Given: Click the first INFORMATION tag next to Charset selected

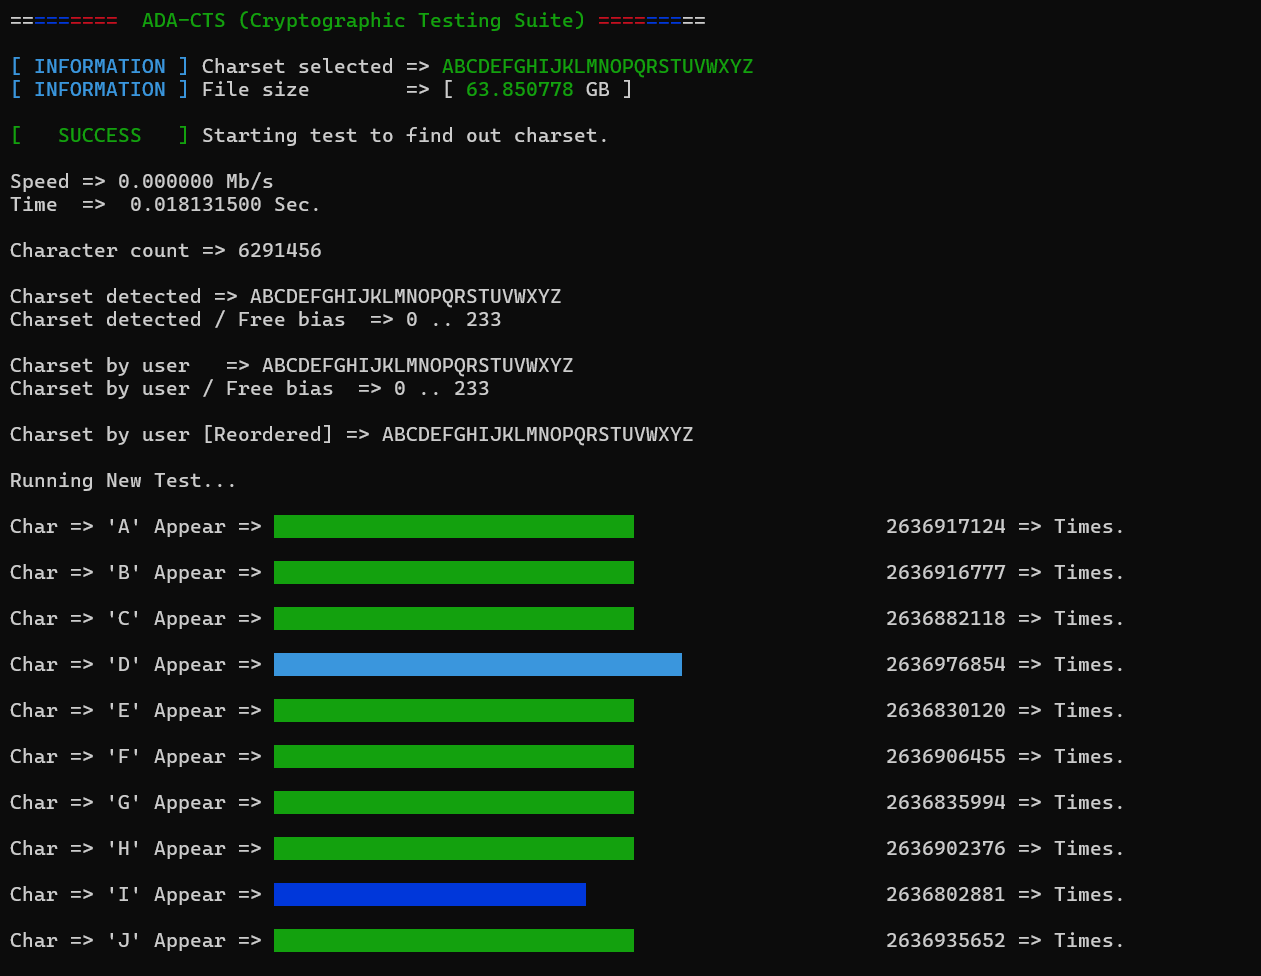Looking at the screenshot, I should [99, 67].
